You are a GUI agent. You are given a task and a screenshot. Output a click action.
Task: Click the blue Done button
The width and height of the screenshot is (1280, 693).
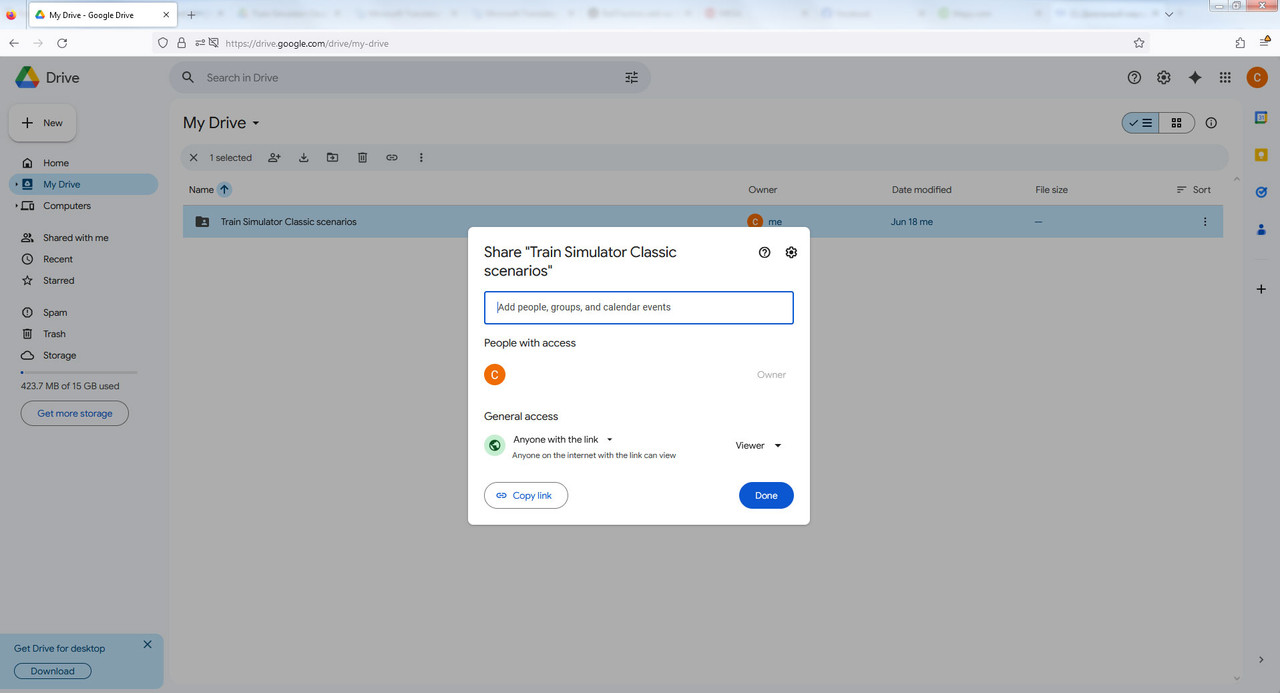click(x=766, y=495)
